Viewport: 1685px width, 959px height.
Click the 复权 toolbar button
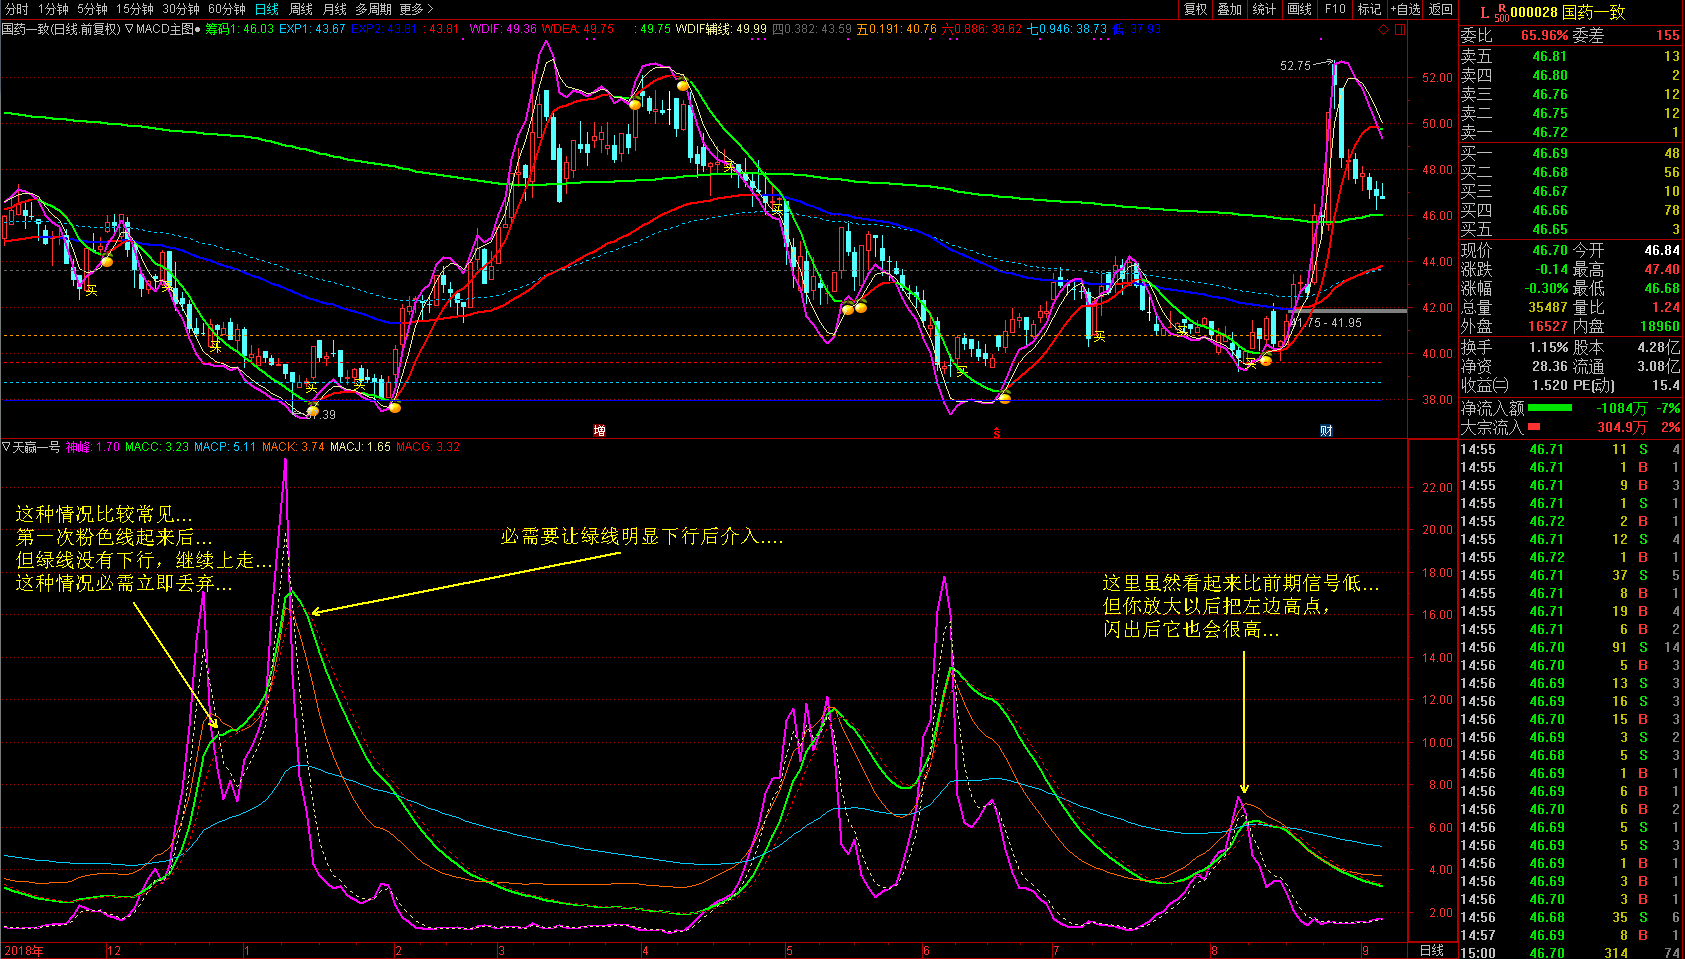click(x=1195, y=9)
